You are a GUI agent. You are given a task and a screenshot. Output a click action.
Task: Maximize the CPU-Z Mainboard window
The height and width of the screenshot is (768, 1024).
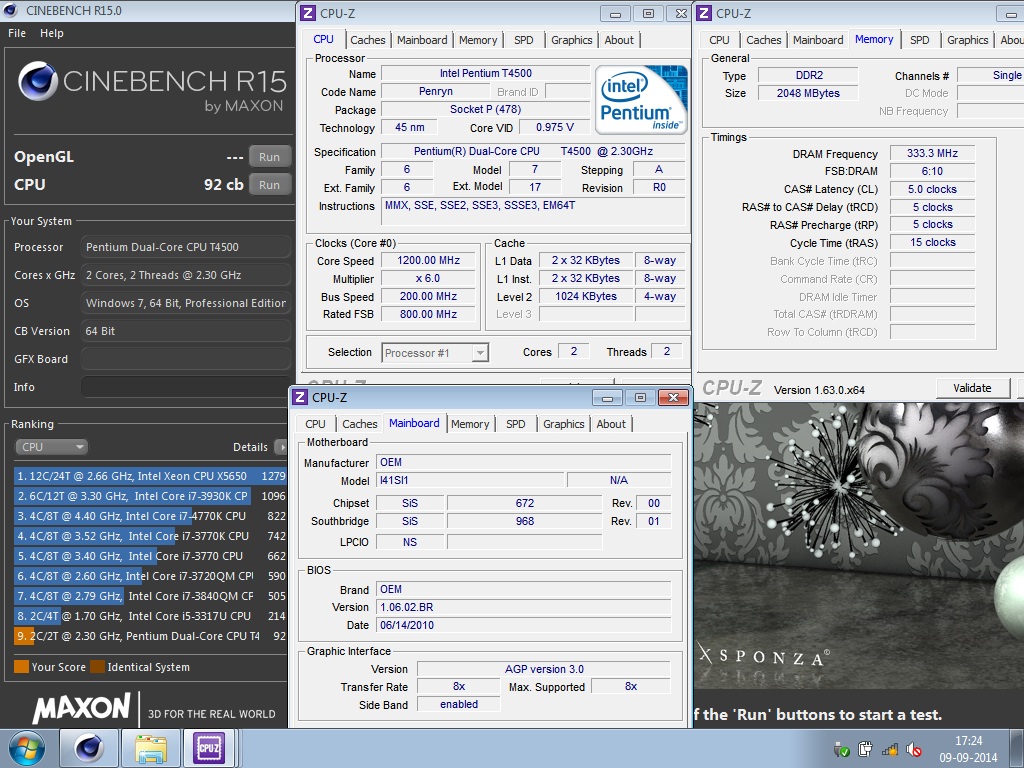point(640,397)
